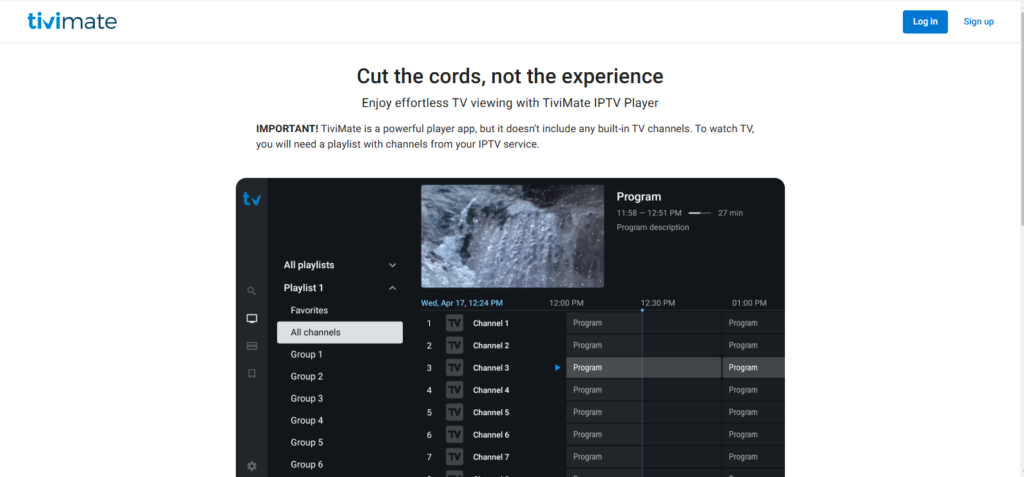Image resolution: width=1024 pixels, height=477 pixels.
Task: Expand the All playlists chevron
Action: click(392, 265)
